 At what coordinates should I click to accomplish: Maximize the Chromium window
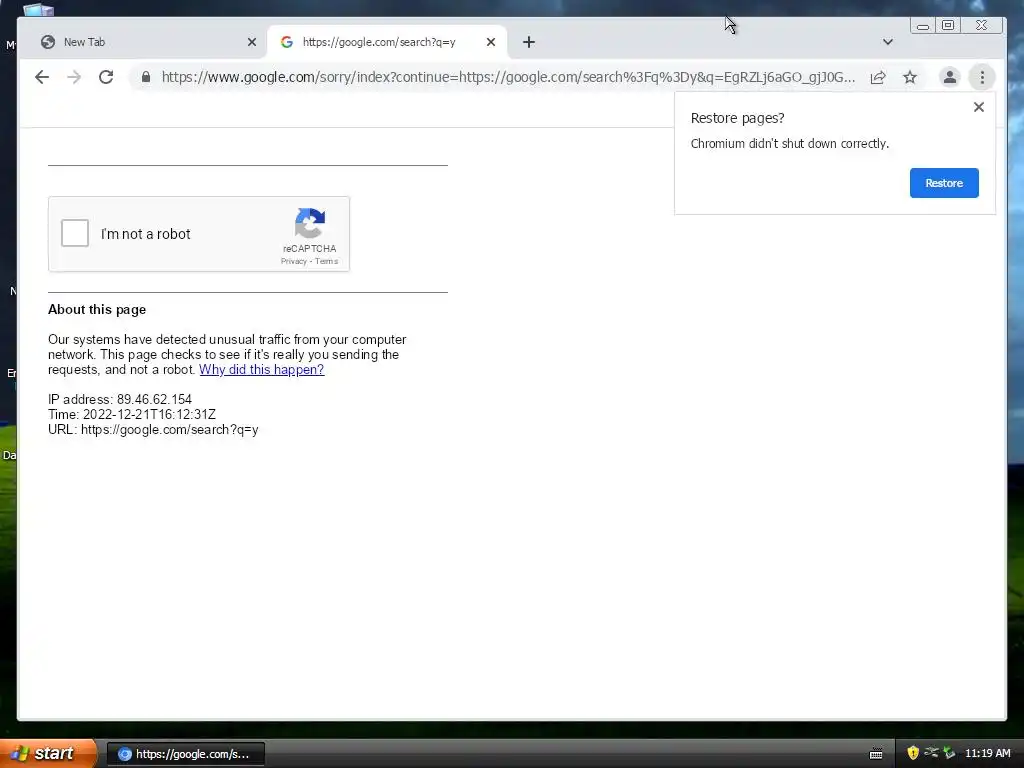(x=948, y=25)
